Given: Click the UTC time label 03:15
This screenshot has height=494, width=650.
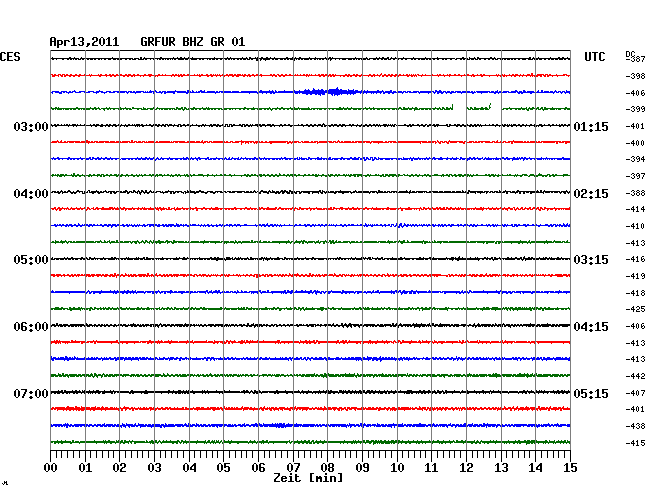Looking at the screenshot, I should pyautogui.click(x=591, y=260).
